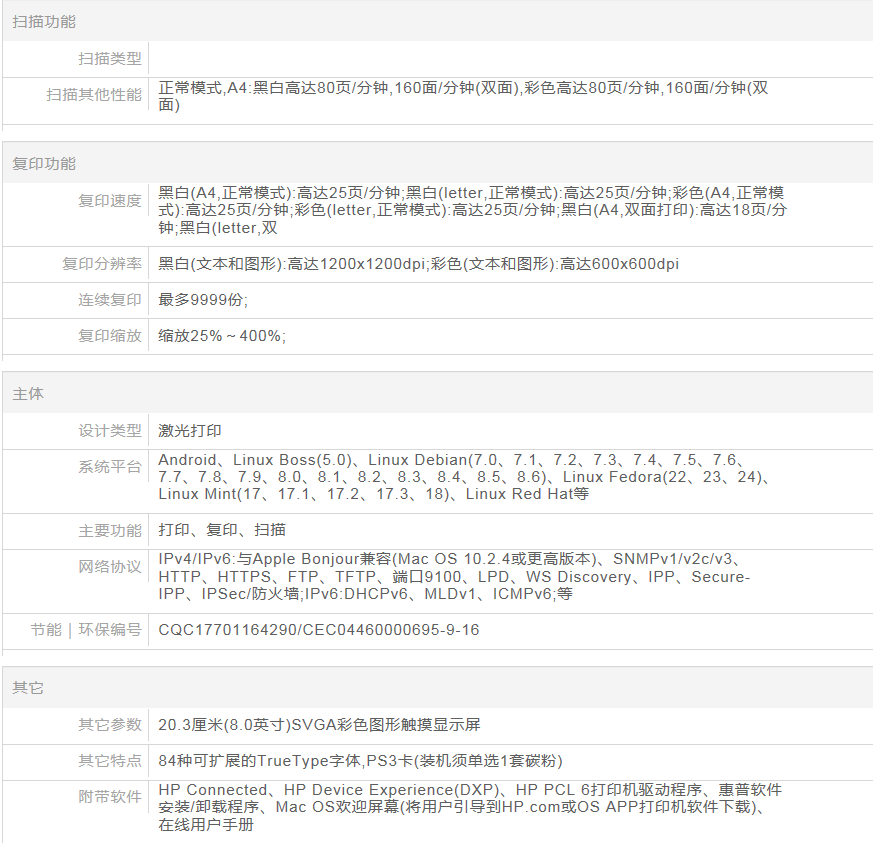Click the 复印功能 section header

(43, 163)
